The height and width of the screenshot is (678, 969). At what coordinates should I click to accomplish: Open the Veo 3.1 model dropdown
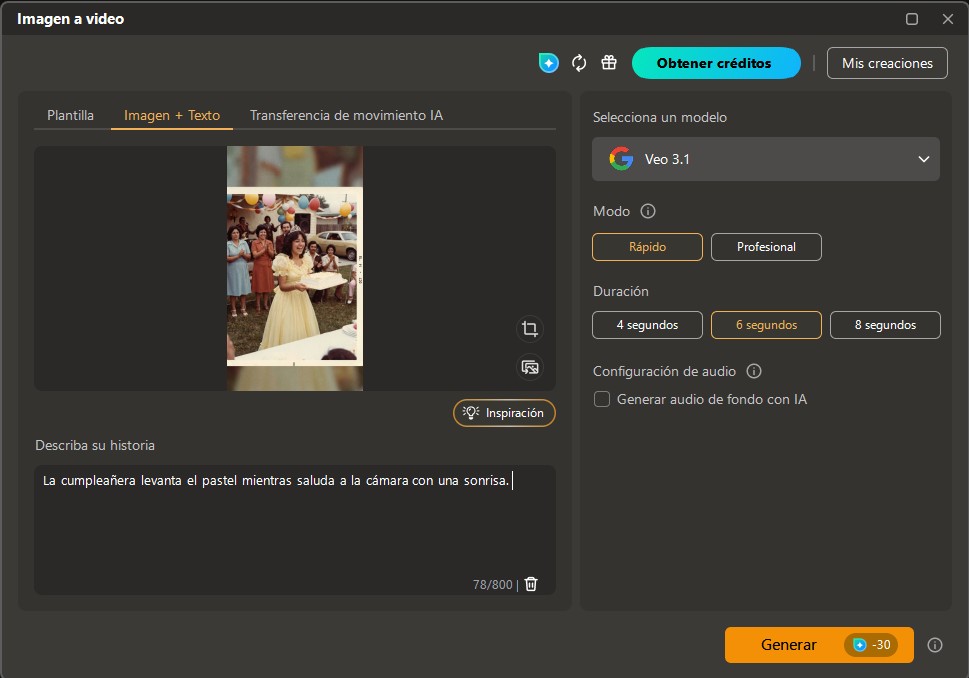tap(765, 159)
